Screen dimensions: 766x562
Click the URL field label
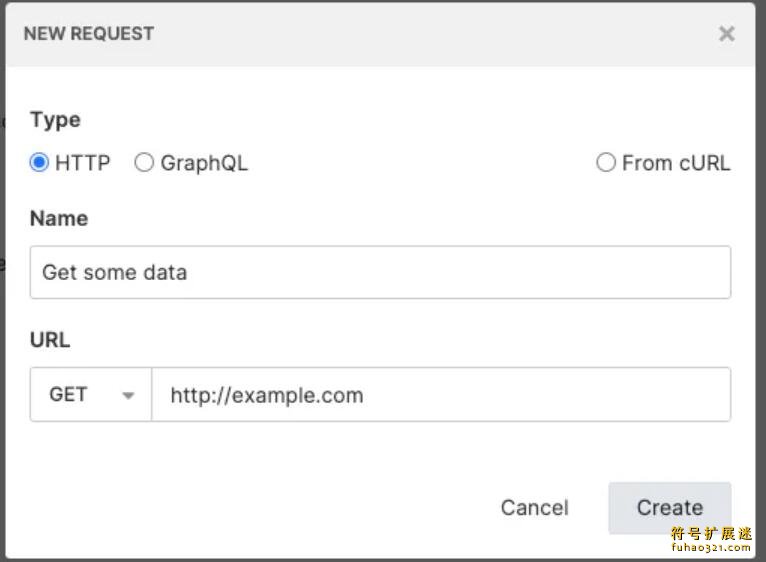coord(50,340)
